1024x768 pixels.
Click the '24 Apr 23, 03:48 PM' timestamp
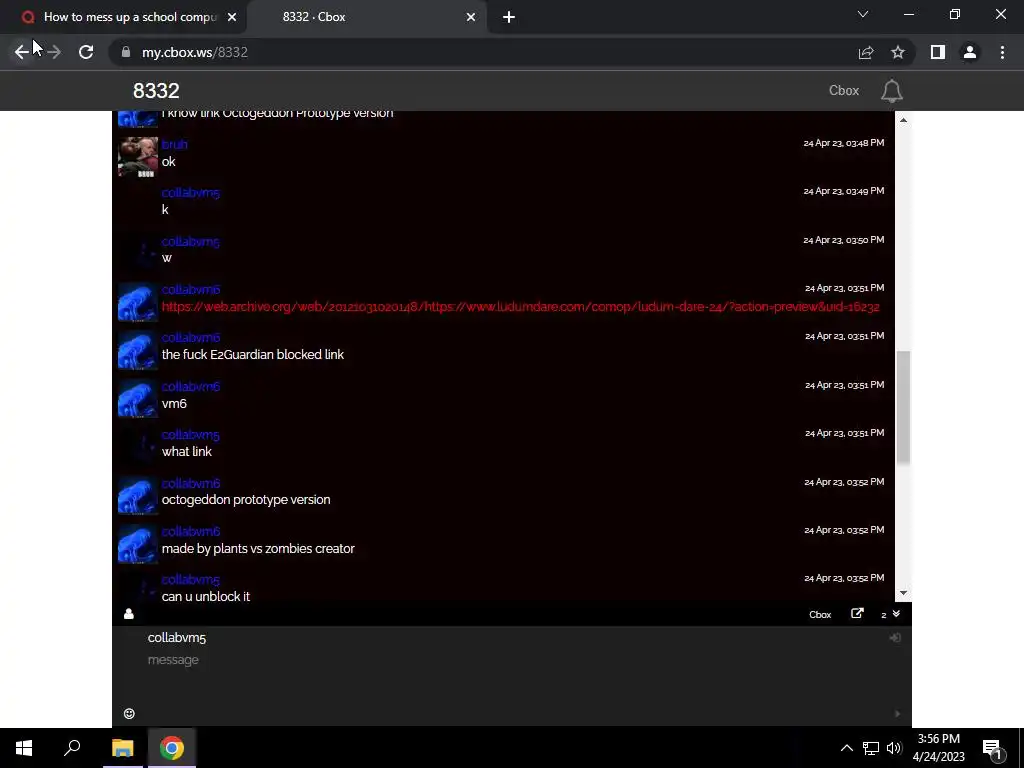(x=844, y=142)
